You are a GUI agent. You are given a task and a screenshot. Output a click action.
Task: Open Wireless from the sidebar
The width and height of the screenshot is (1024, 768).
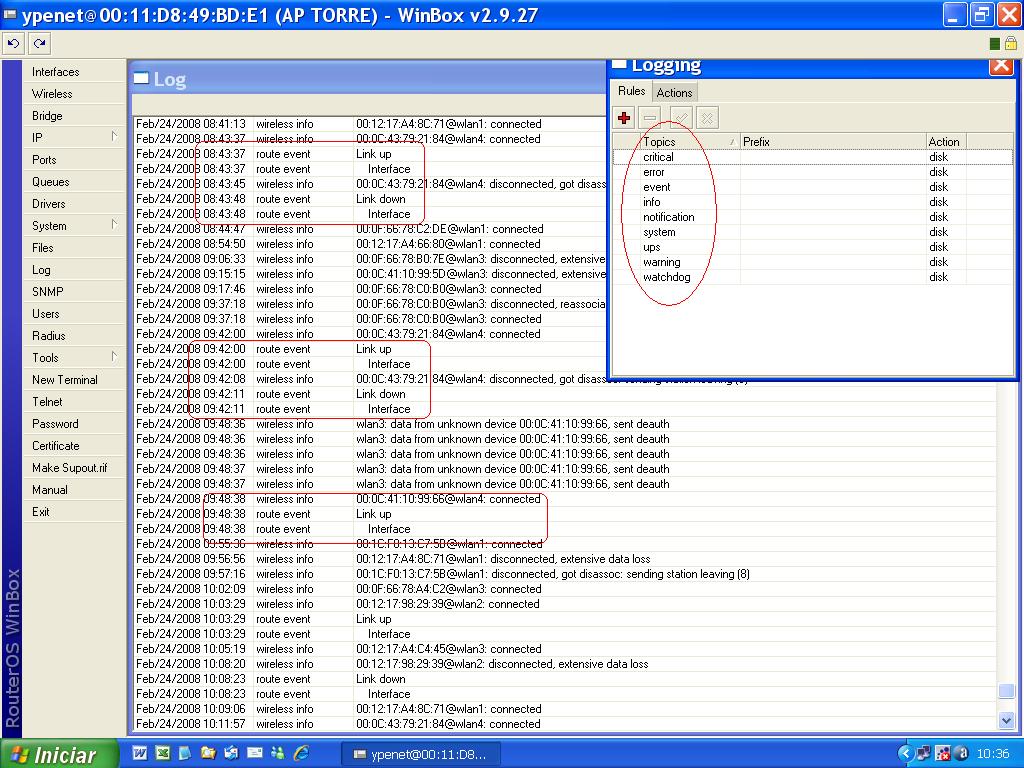(x=74, y=94)
